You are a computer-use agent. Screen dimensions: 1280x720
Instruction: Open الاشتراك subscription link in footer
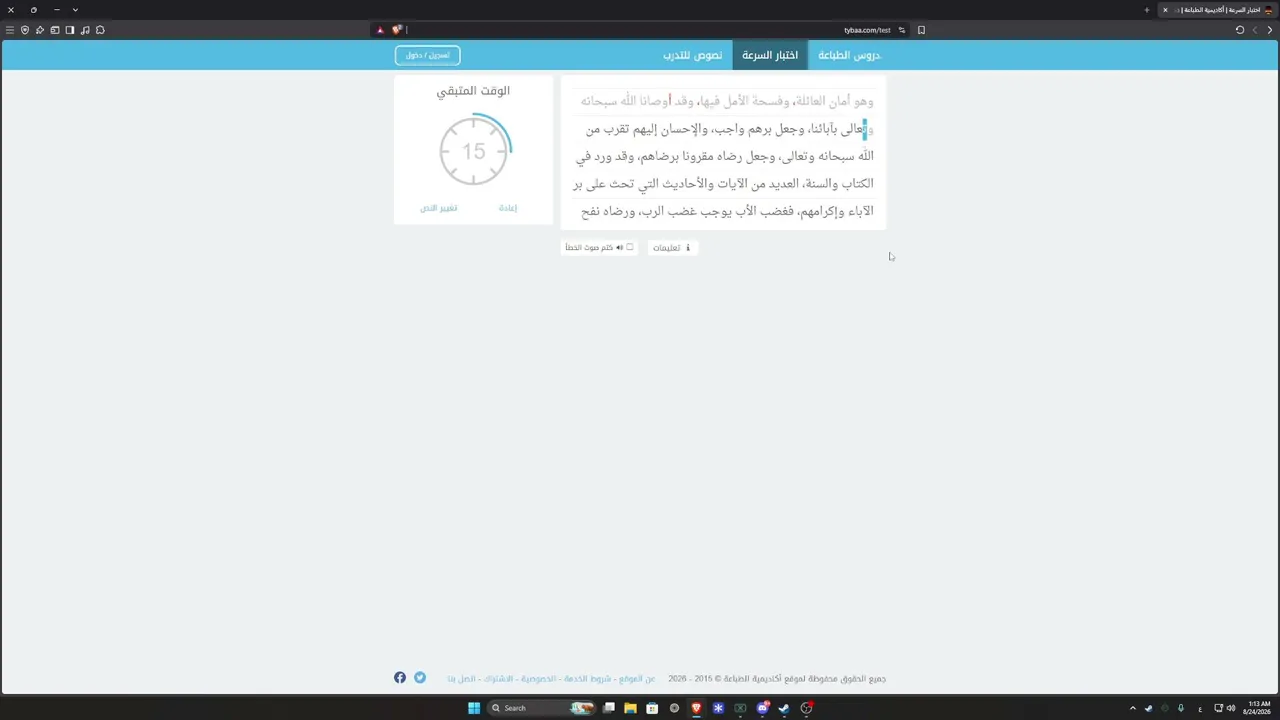coord(498,679)
